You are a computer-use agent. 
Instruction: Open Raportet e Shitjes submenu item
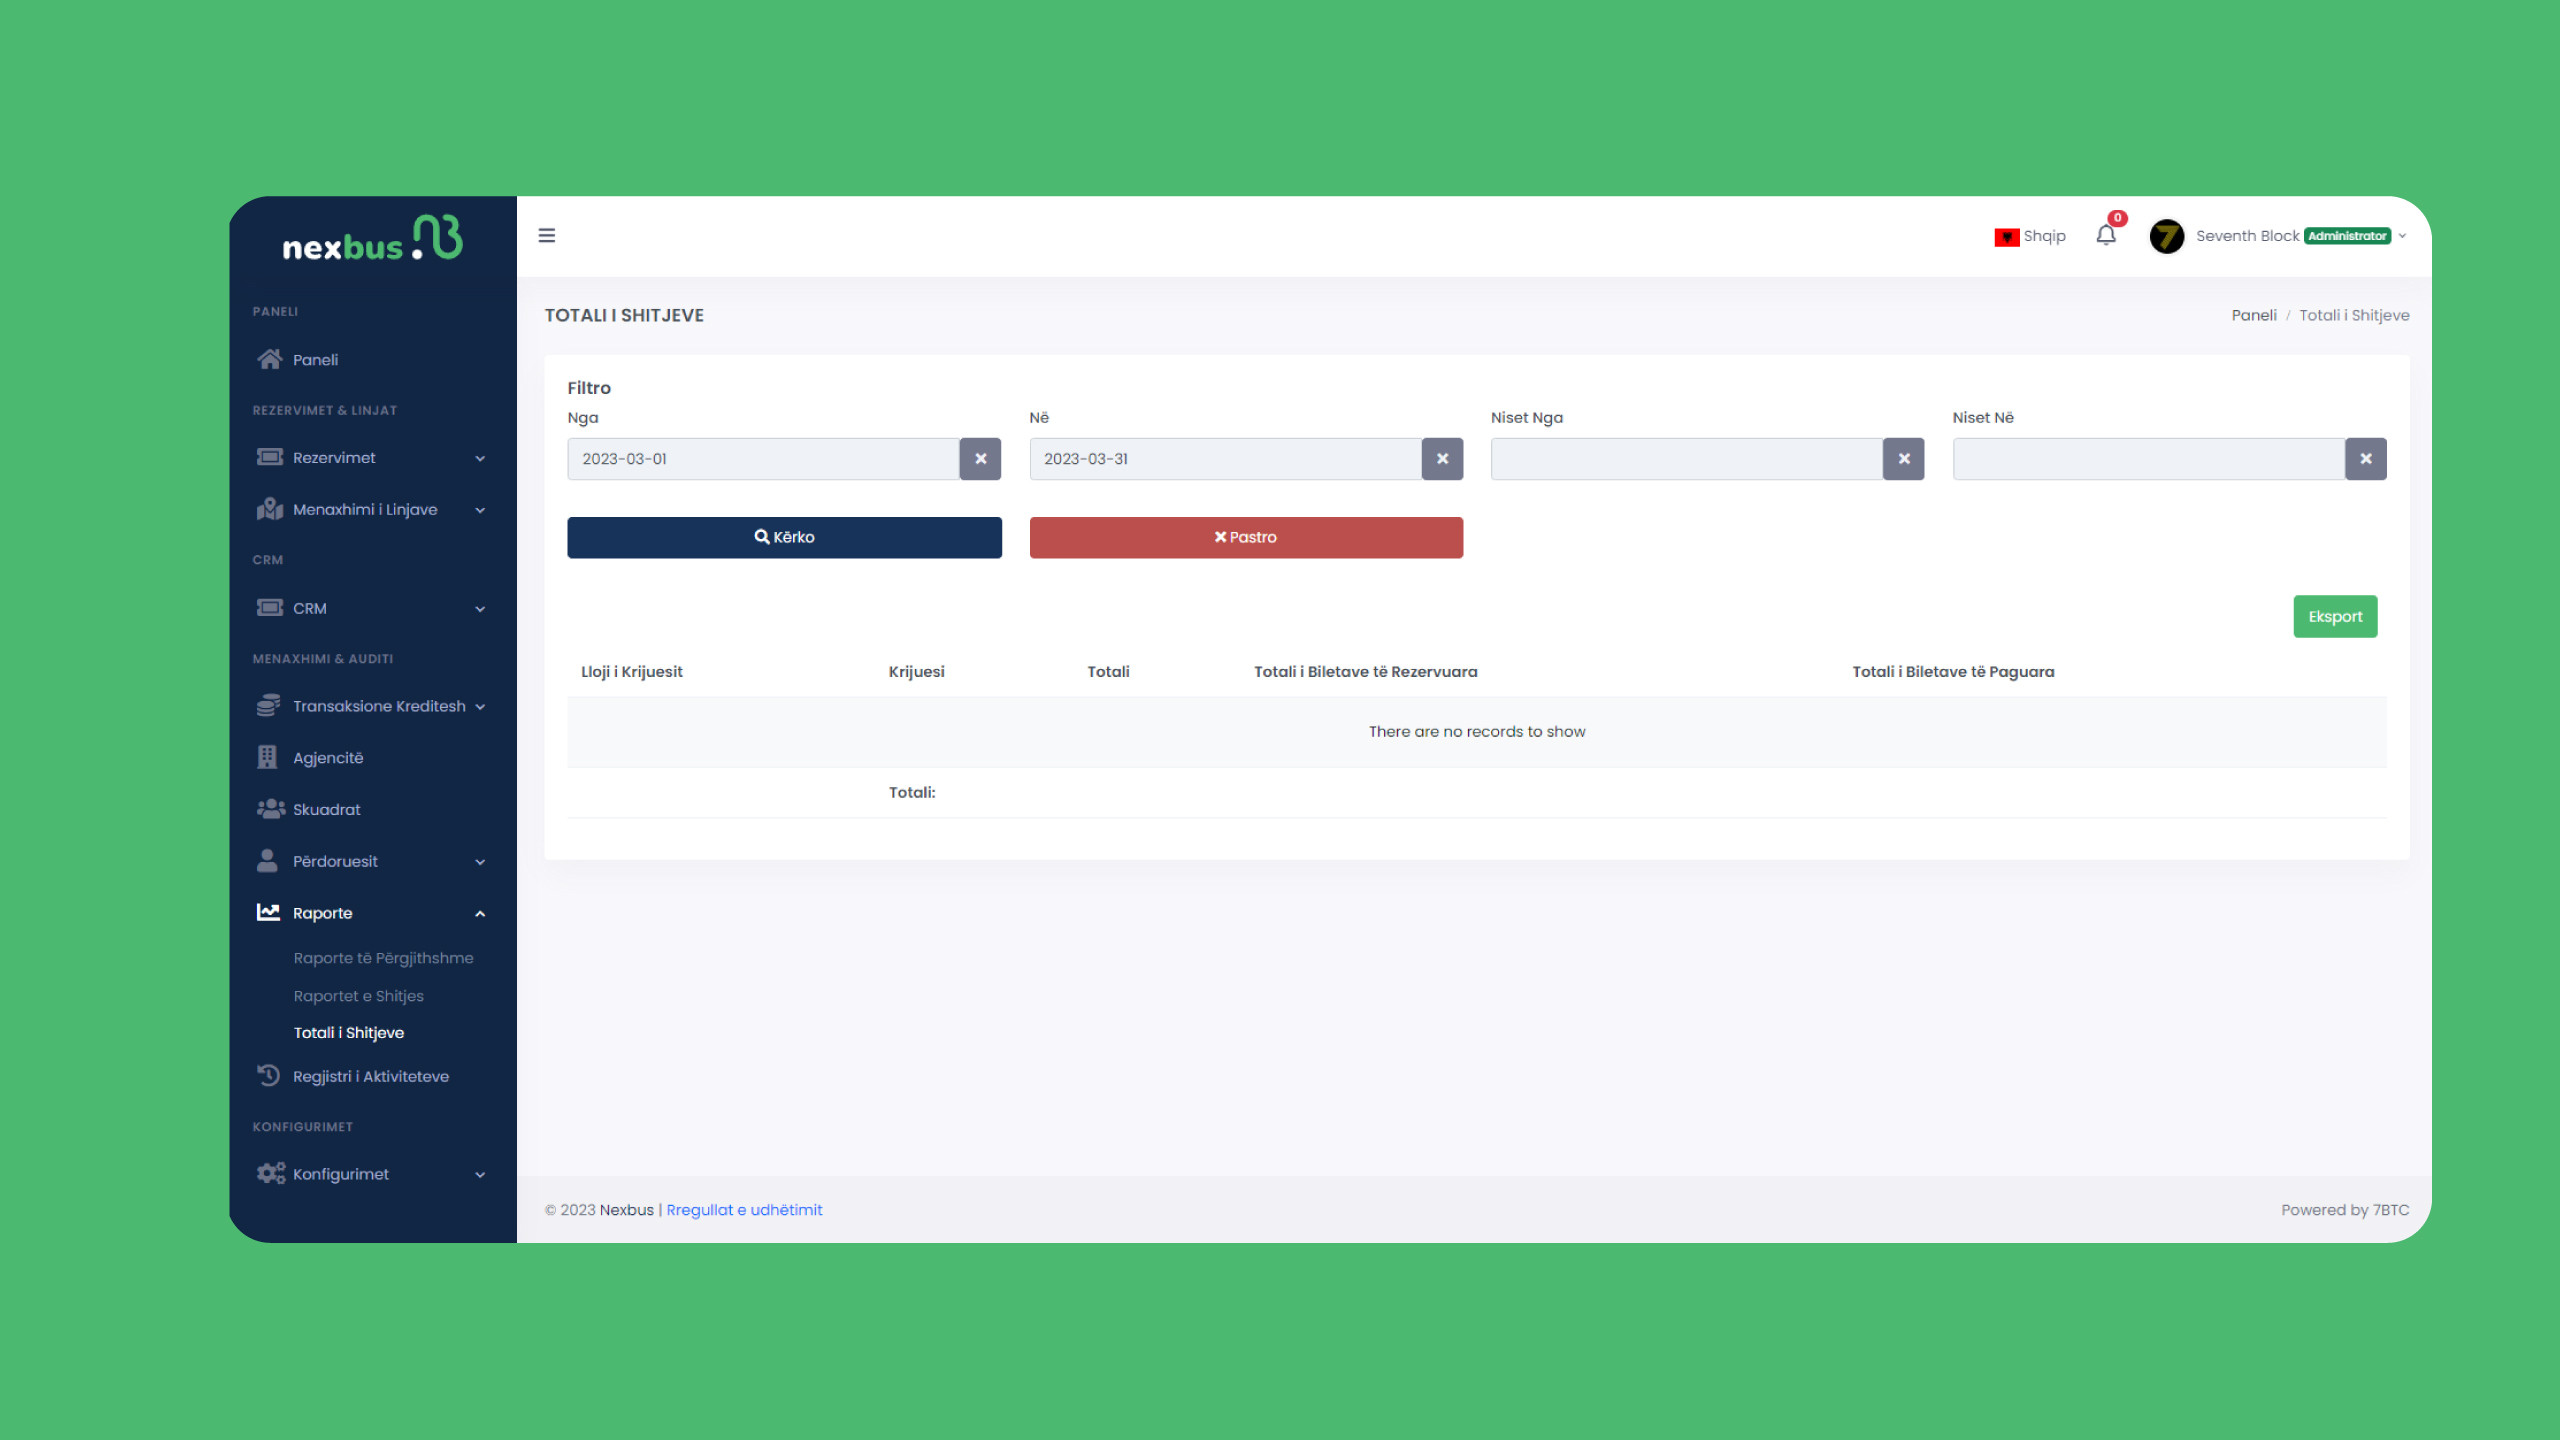(358, 996)
